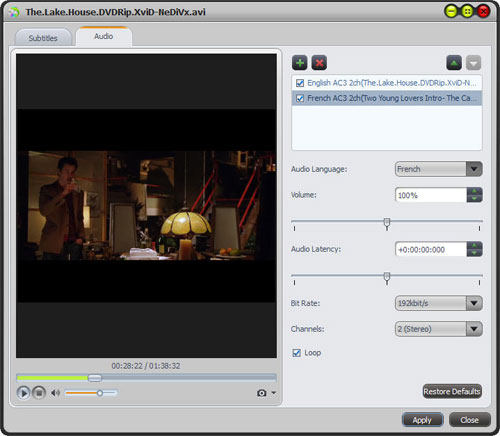The width and height of the screenshot is (500, 436).
Task: Close the window with the red X button
Action: (483, 12)
